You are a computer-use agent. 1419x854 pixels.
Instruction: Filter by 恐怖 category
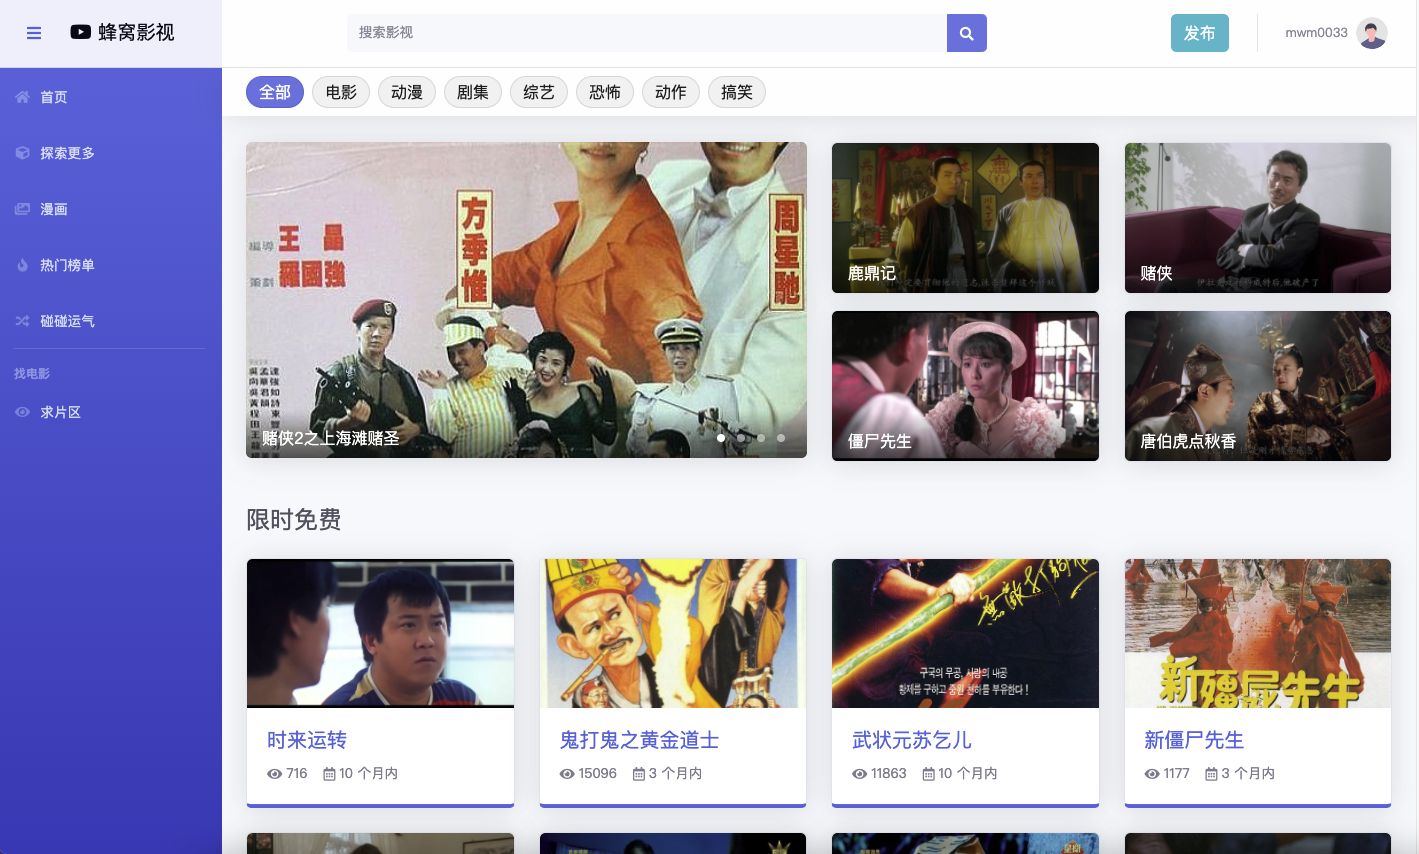pyautogui.click(x=605, y=92)
